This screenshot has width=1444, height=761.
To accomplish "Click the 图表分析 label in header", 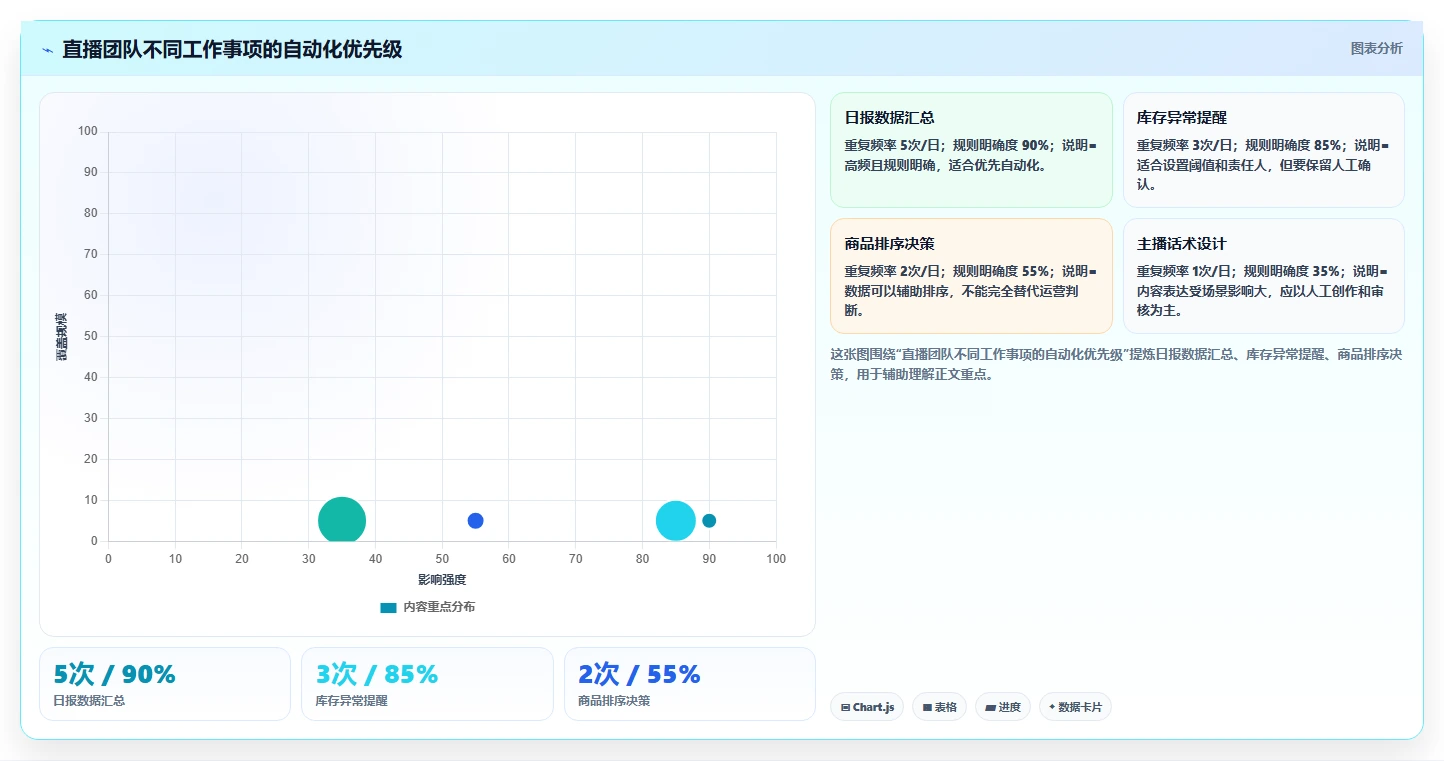I will pos(1376,48).
